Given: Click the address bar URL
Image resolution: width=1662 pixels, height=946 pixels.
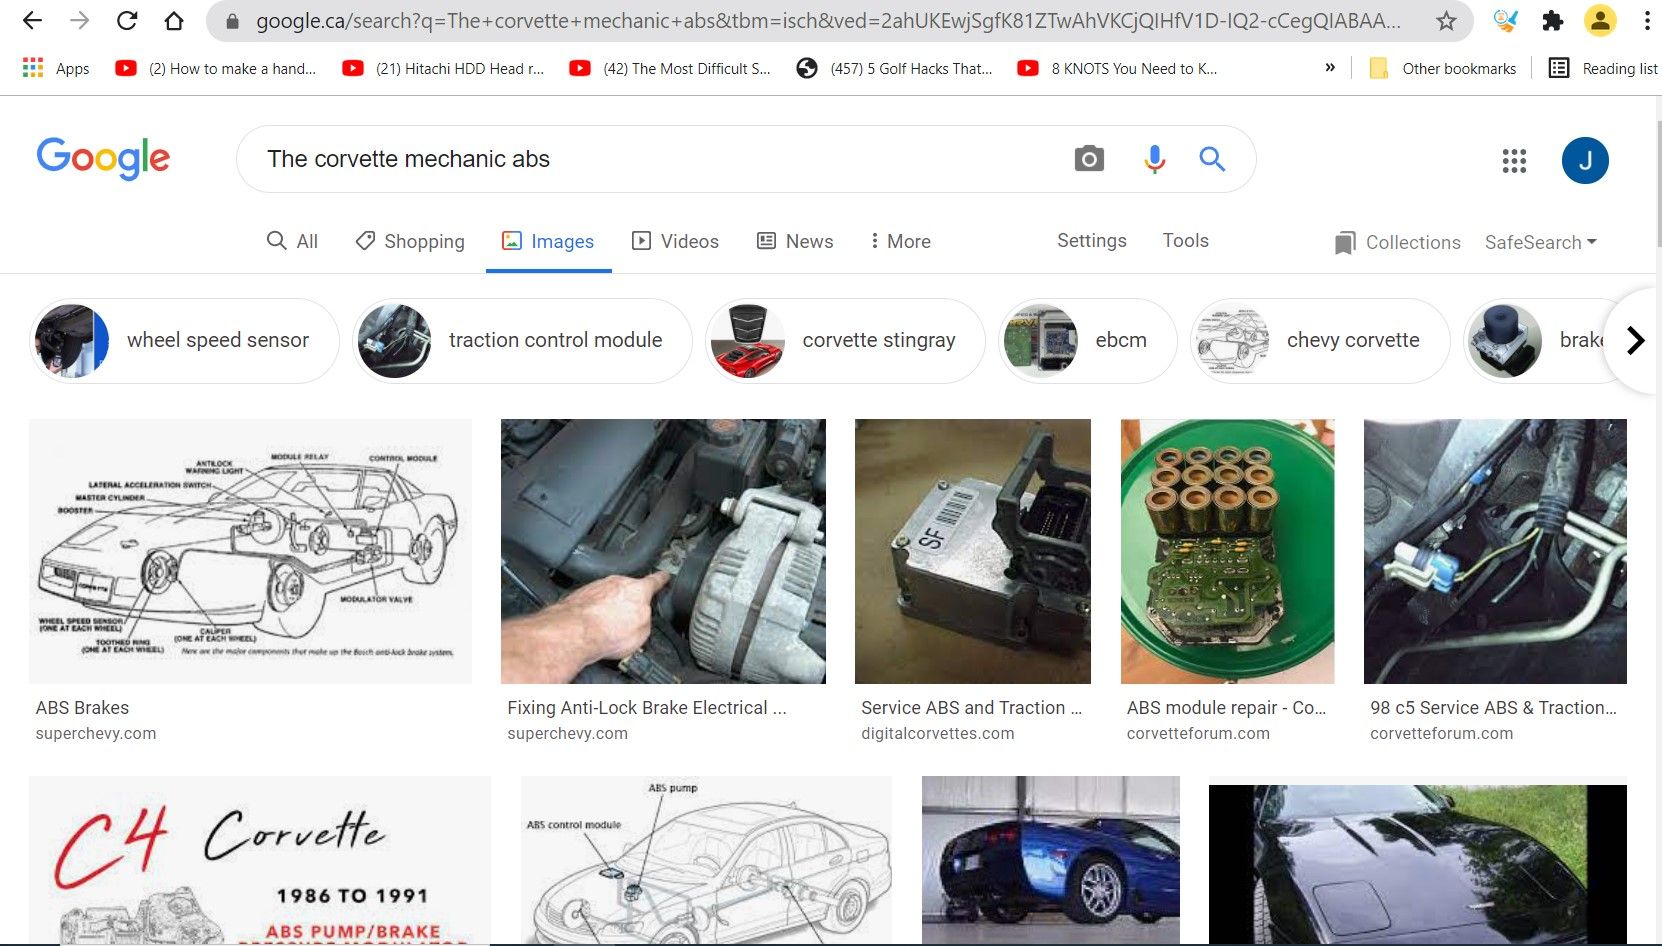Looking at the screenshot, I should coord(828,21).
